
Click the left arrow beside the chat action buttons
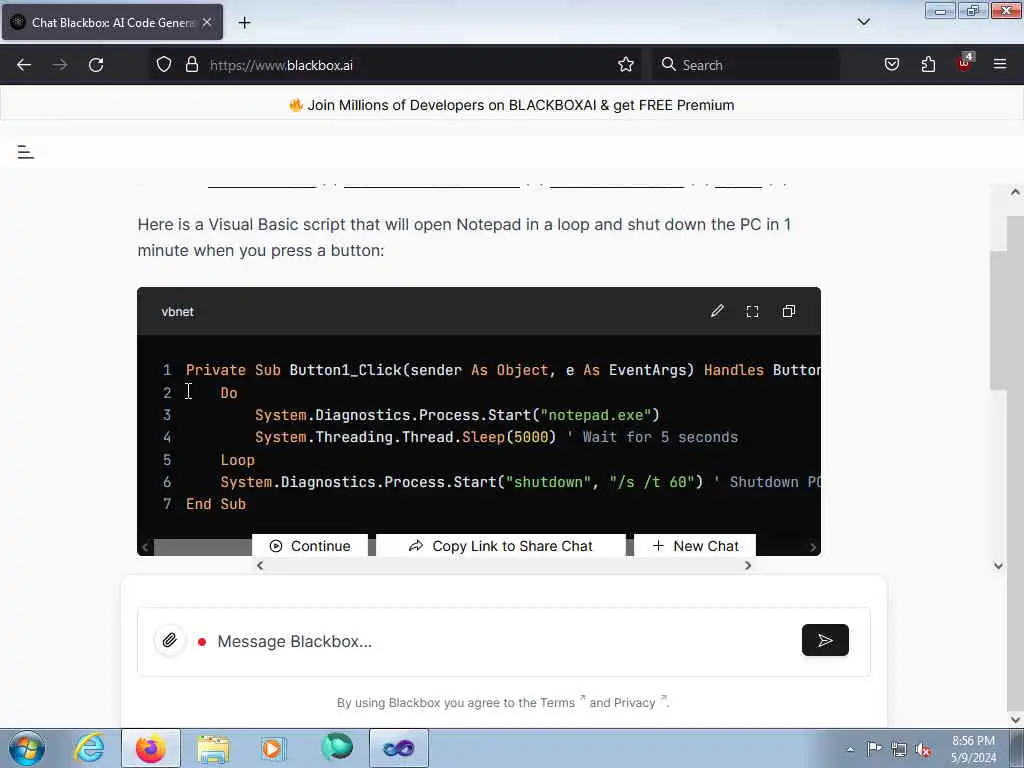pyautogui.click(x=260, y=566)
